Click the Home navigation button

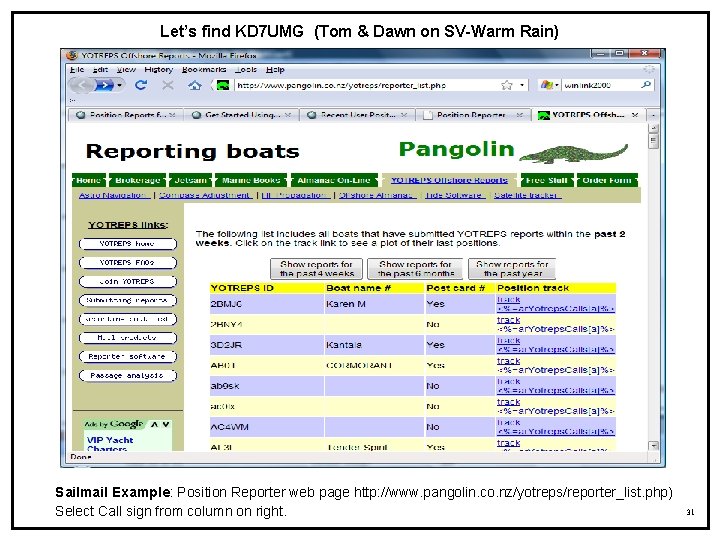(x=89, y=180)
